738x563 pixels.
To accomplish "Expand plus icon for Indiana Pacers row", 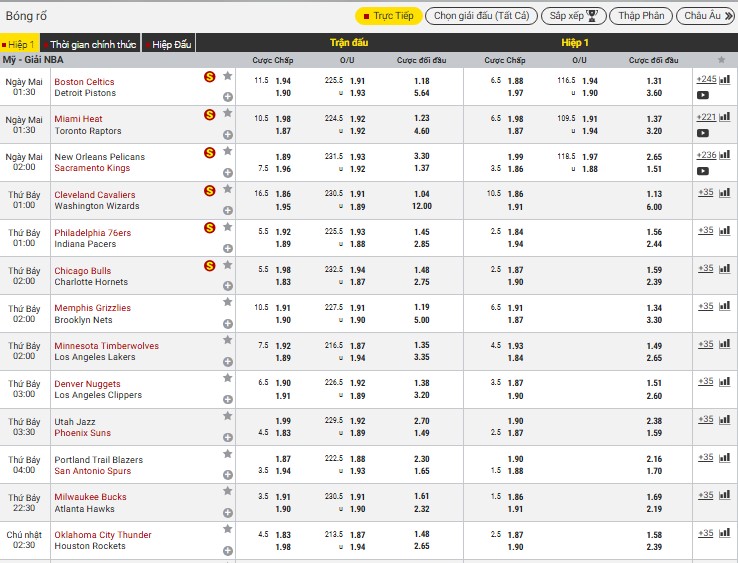I will point(228,248).
